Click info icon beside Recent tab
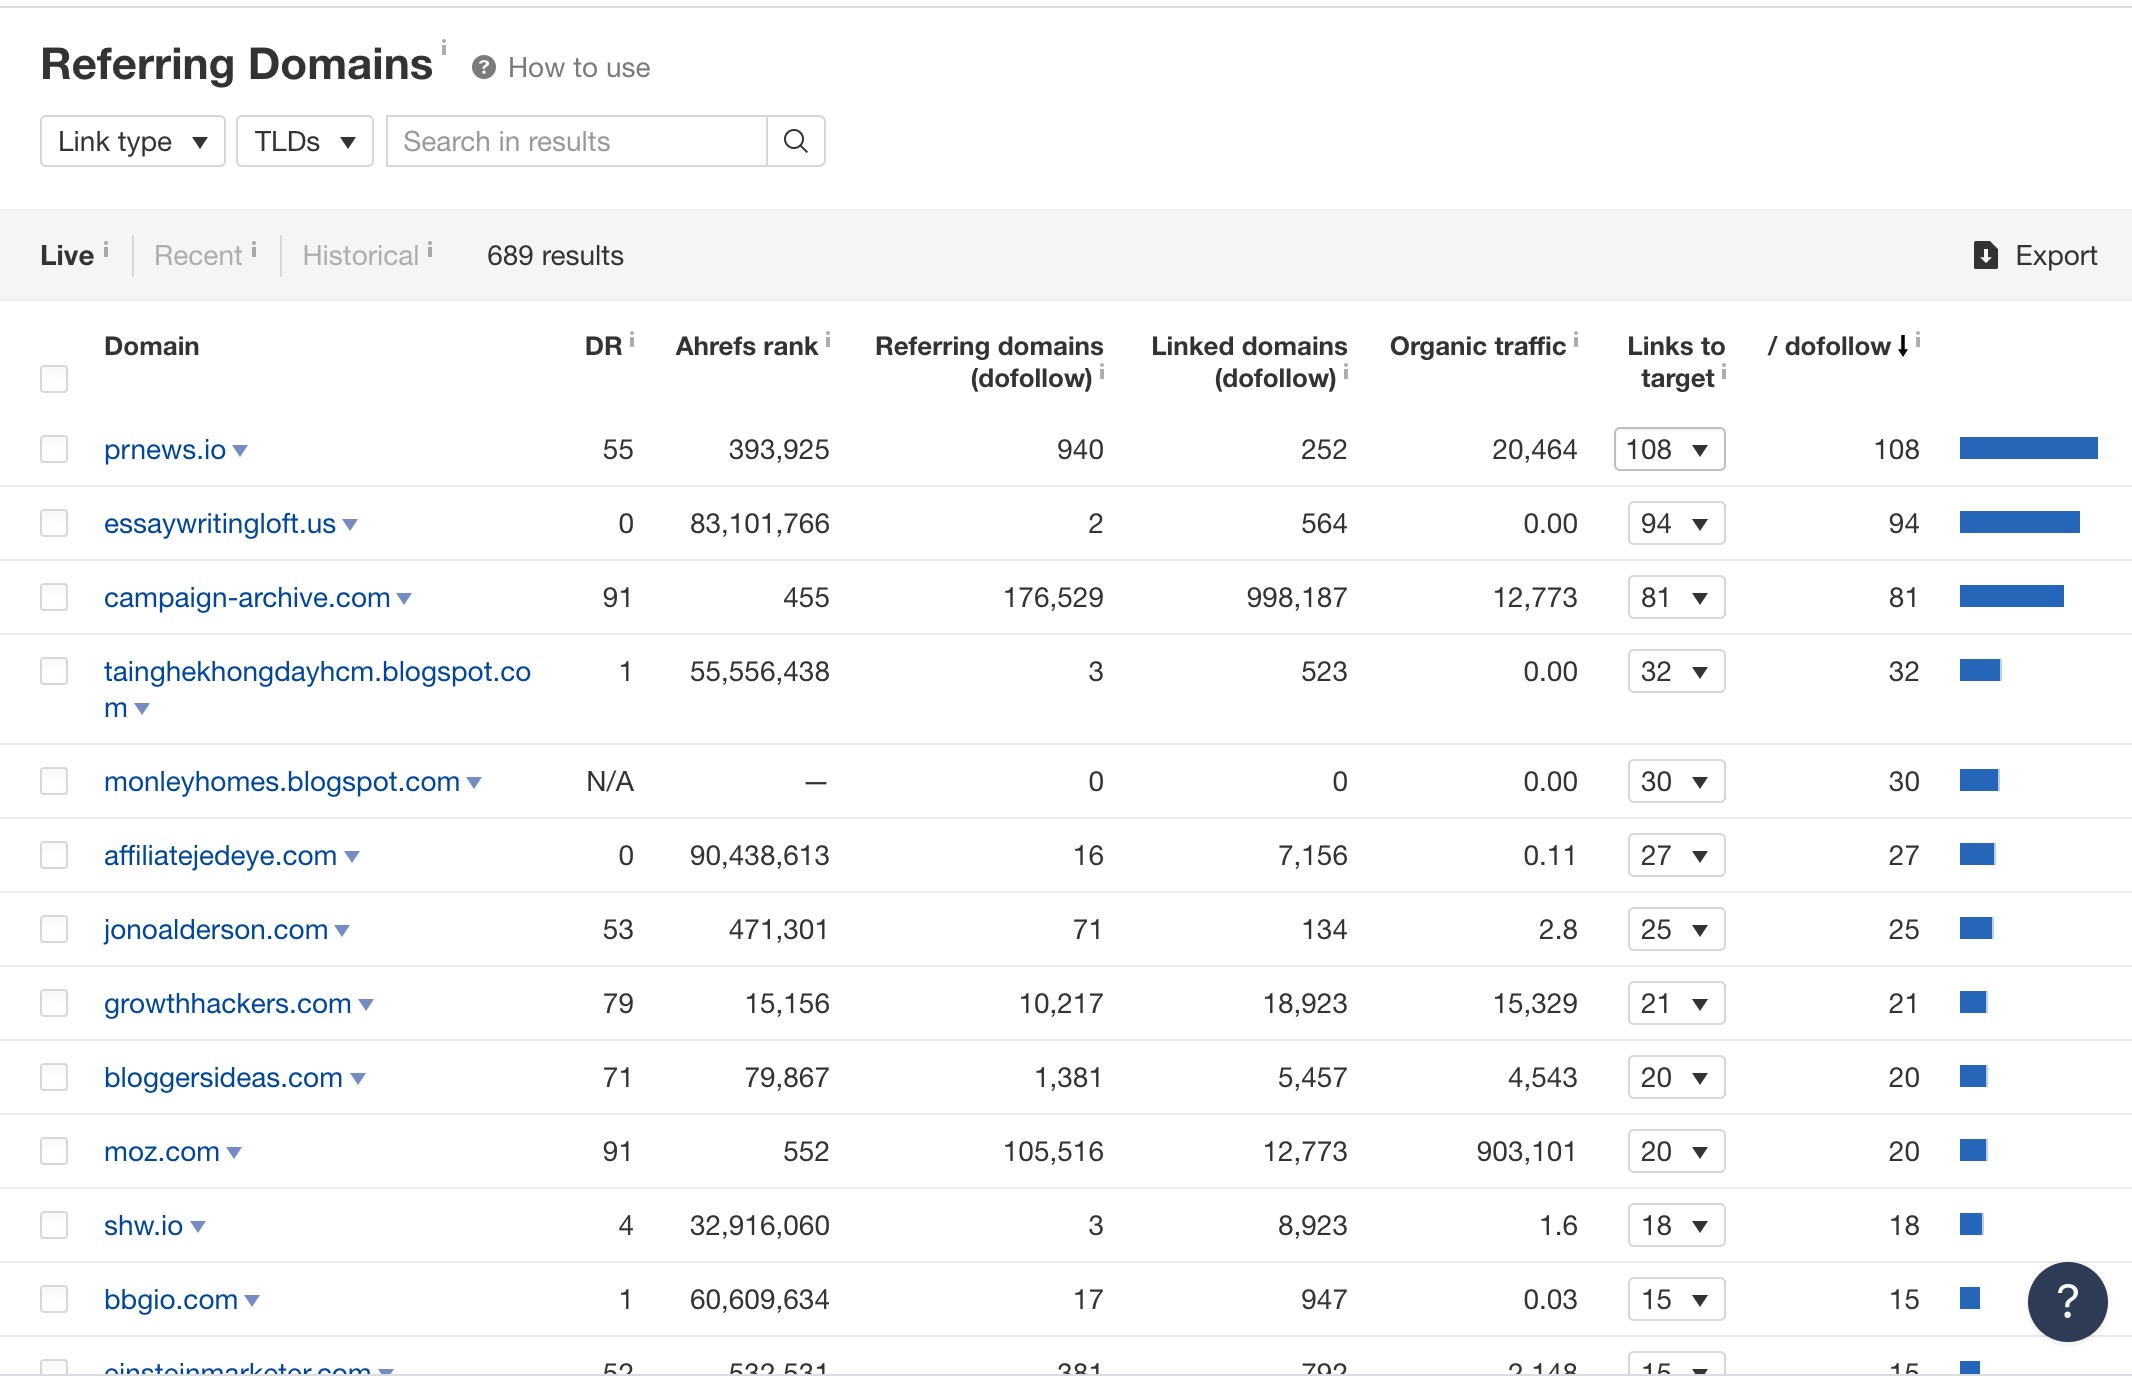 click(x=254, y=249)
